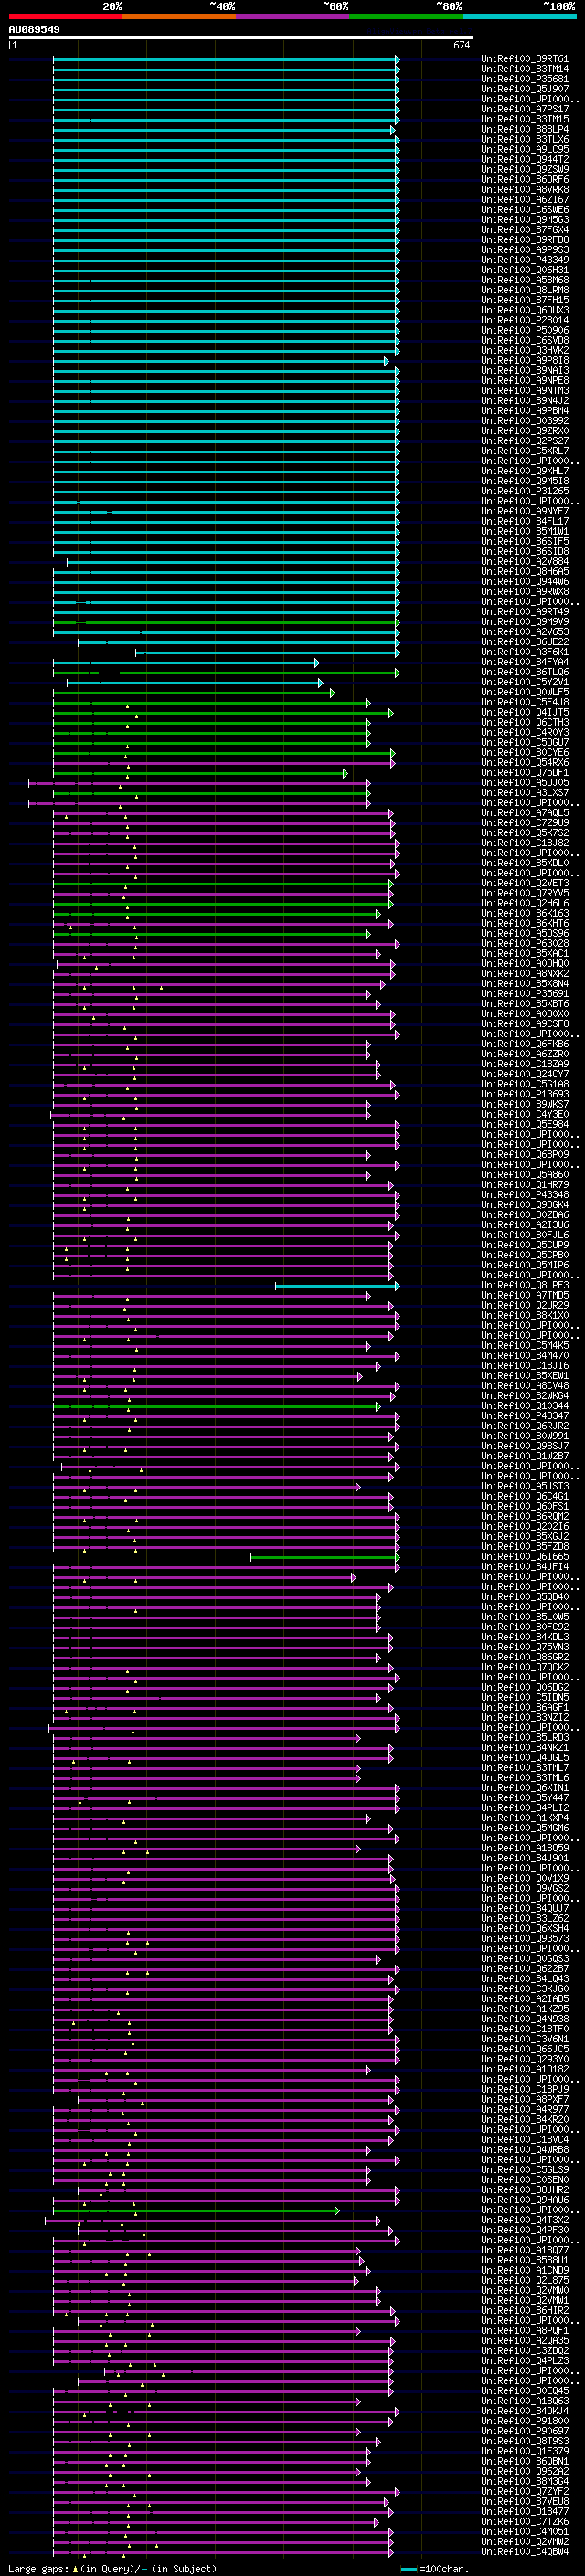
Task: Select the UniRef100_Q944T2 label
Action: tap(524, 159)
